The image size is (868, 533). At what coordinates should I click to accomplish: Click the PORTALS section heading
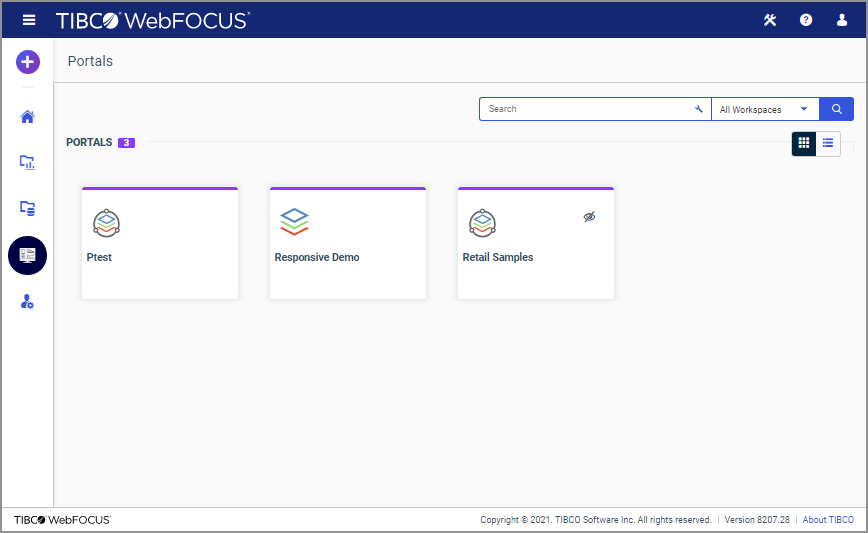tap(89, 142)
